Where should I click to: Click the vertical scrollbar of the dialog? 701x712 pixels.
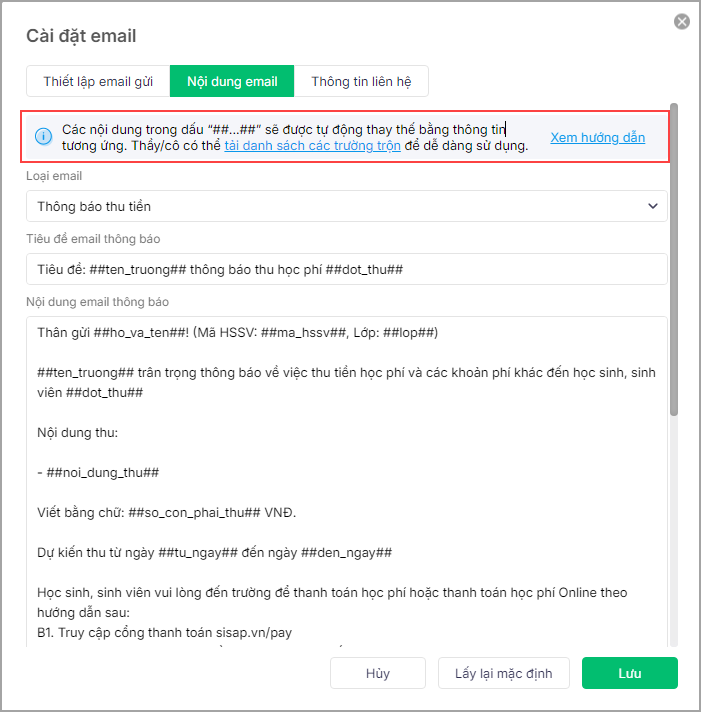675,260
